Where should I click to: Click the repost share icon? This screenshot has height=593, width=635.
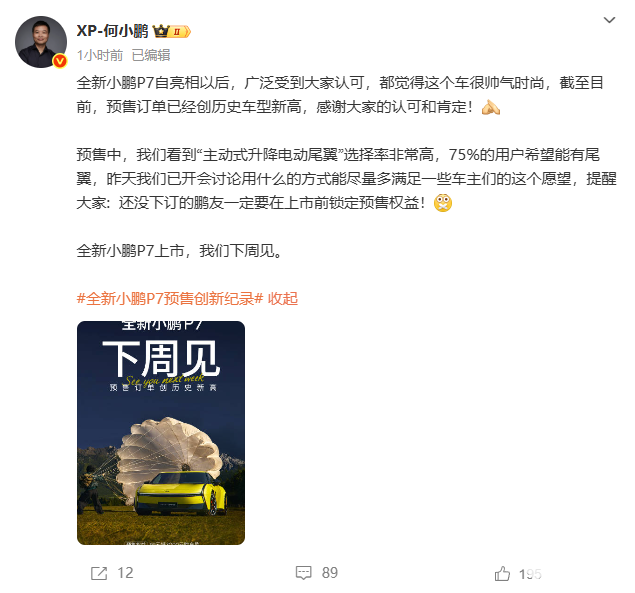(99, 573)
